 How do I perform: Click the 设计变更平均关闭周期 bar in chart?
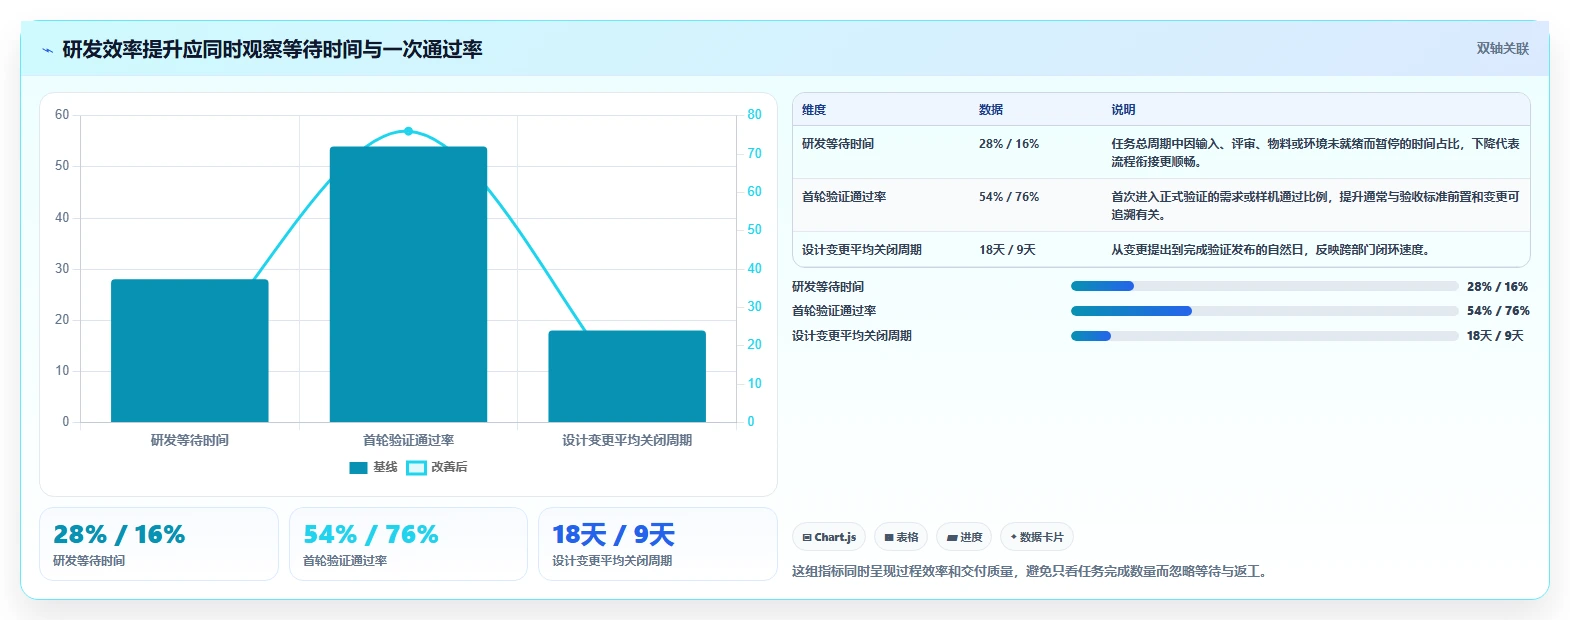627,376
